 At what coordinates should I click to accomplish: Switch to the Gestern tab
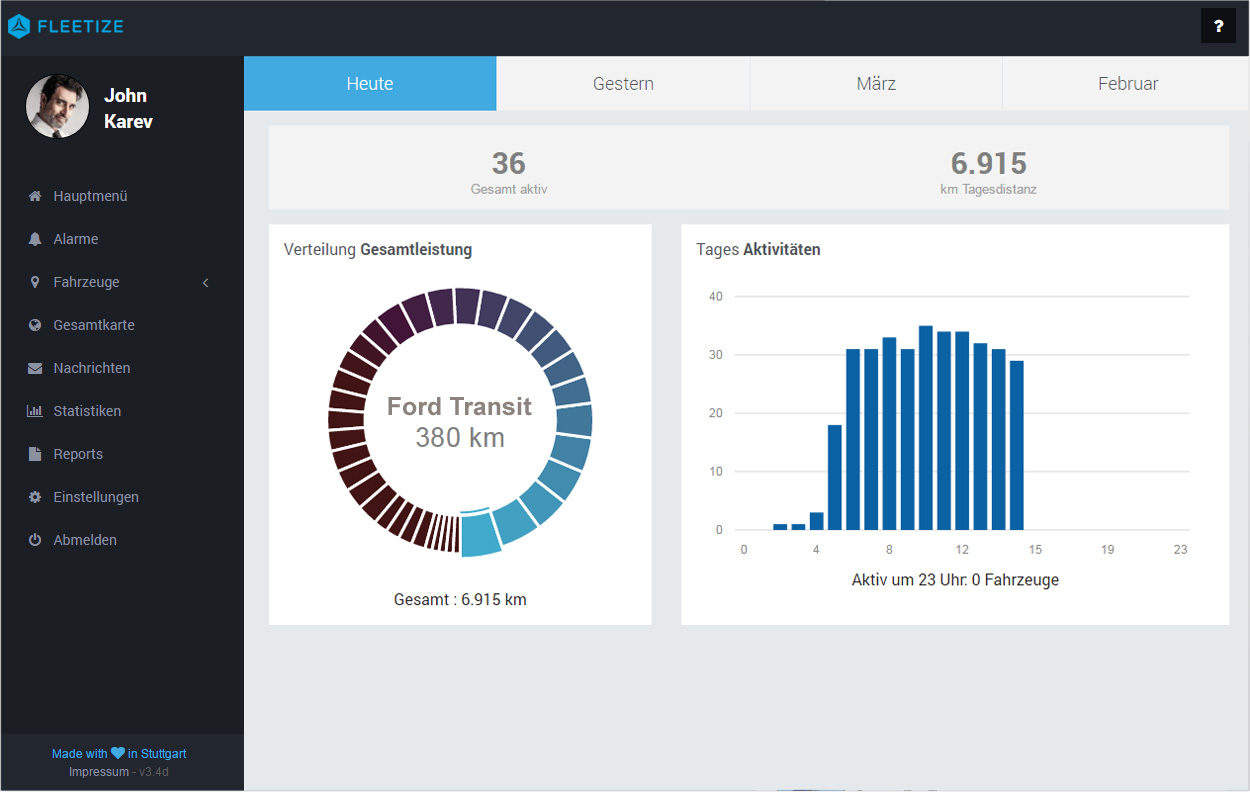click(x=623, y=84)
